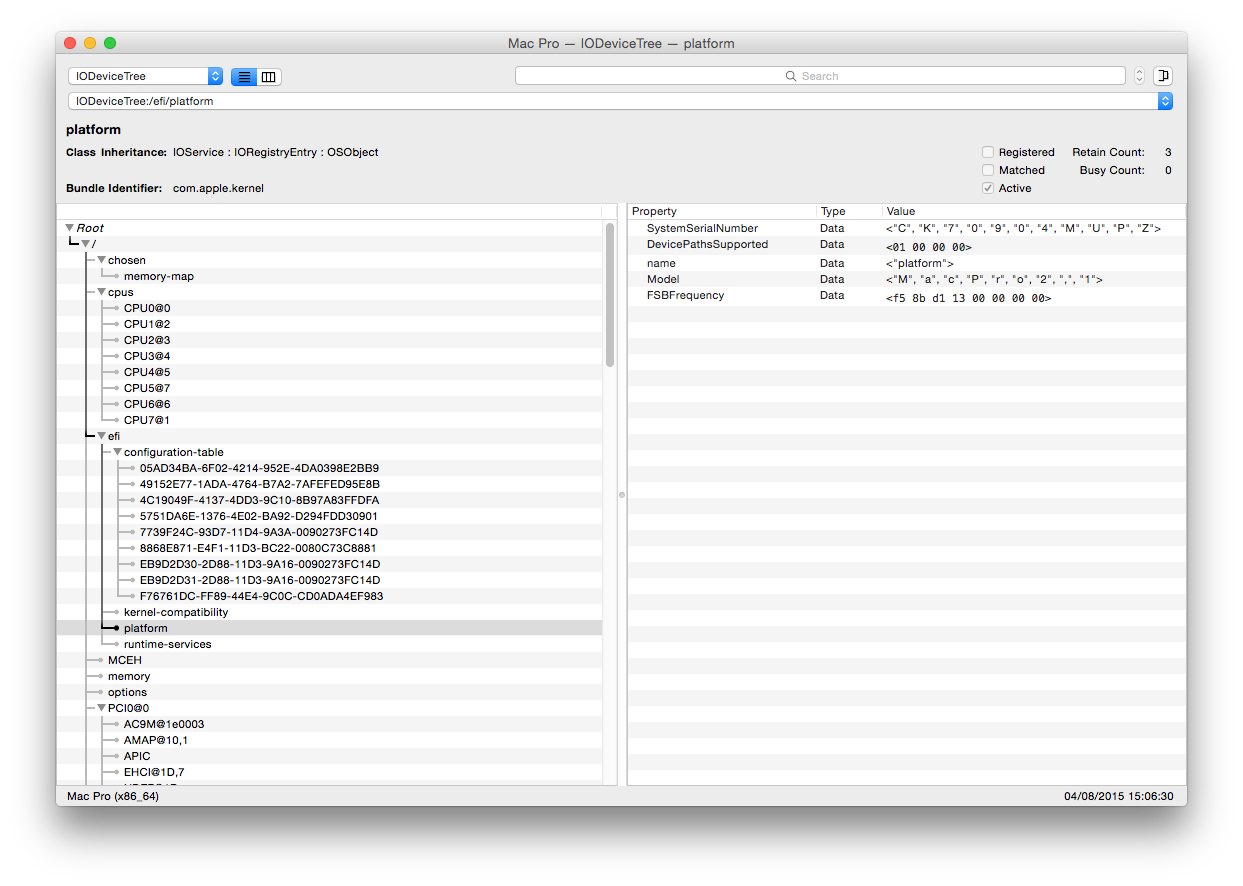Click the tree vertical scrollbar thumb
This screenshot has height=886, width=1243.
(610, 295)
